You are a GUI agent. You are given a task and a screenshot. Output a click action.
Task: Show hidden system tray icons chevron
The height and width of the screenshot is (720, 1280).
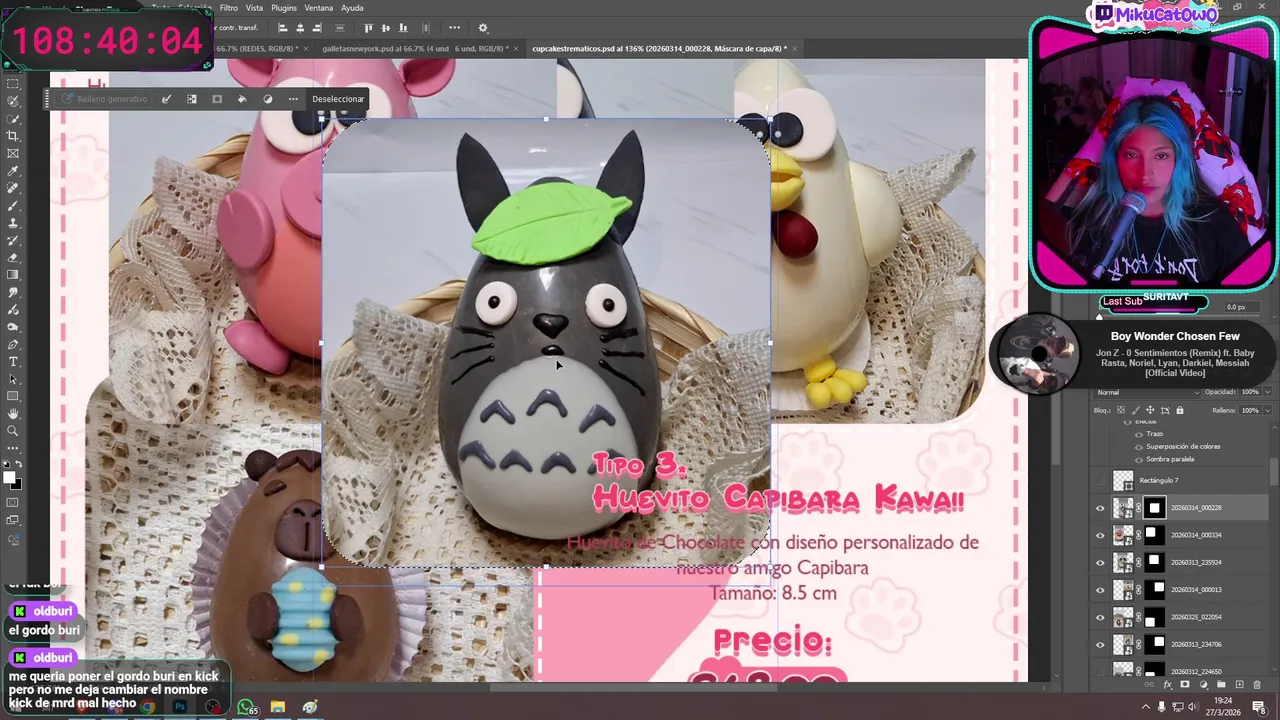tap(1146, 707)
